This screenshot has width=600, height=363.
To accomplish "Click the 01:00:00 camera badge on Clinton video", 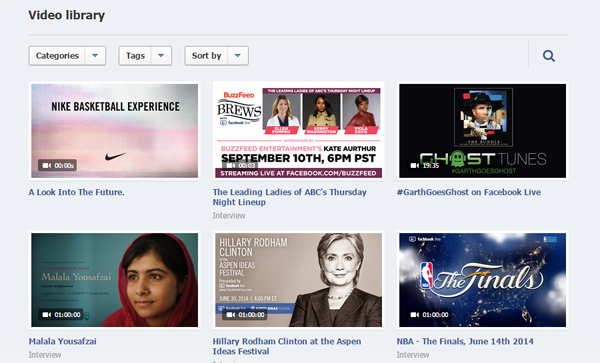I will coord(245,315).
